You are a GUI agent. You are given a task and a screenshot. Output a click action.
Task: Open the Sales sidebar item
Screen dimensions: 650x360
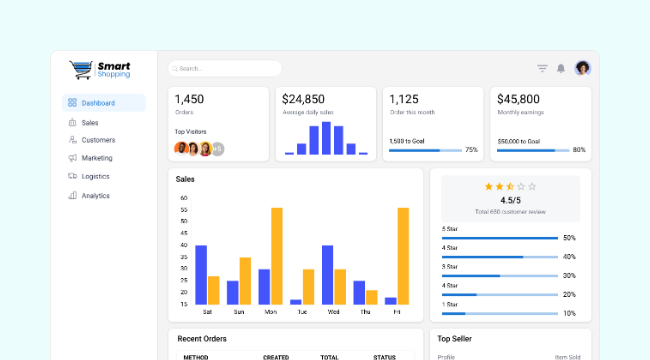click(x=90, y=123)
